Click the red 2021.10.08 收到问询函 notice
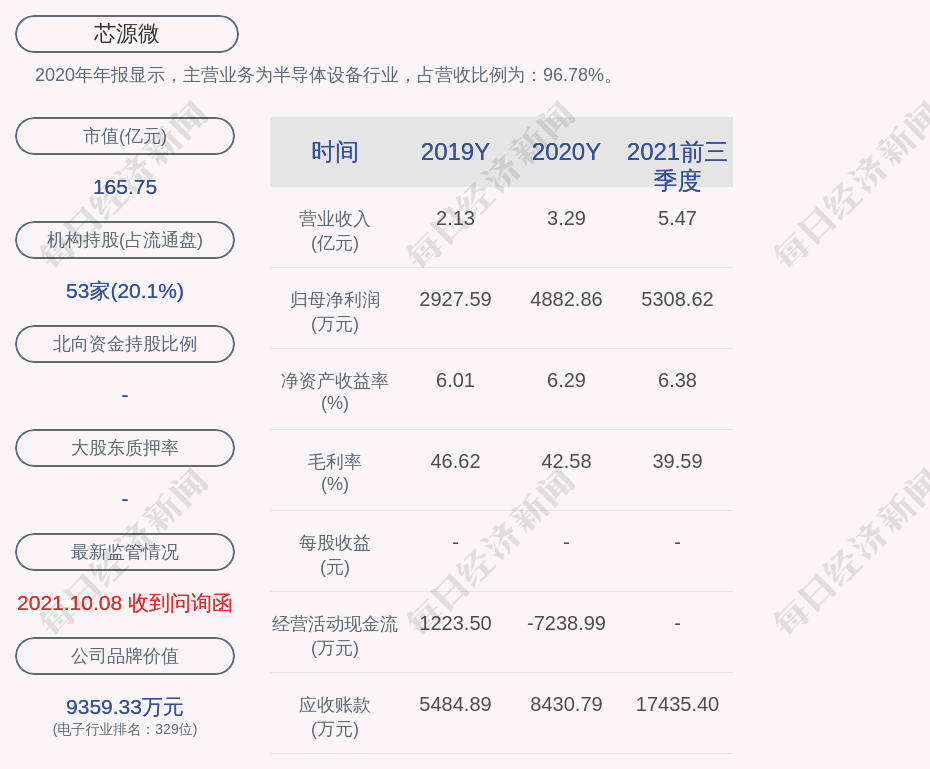 pyautogui.click(x=125, y=603)
